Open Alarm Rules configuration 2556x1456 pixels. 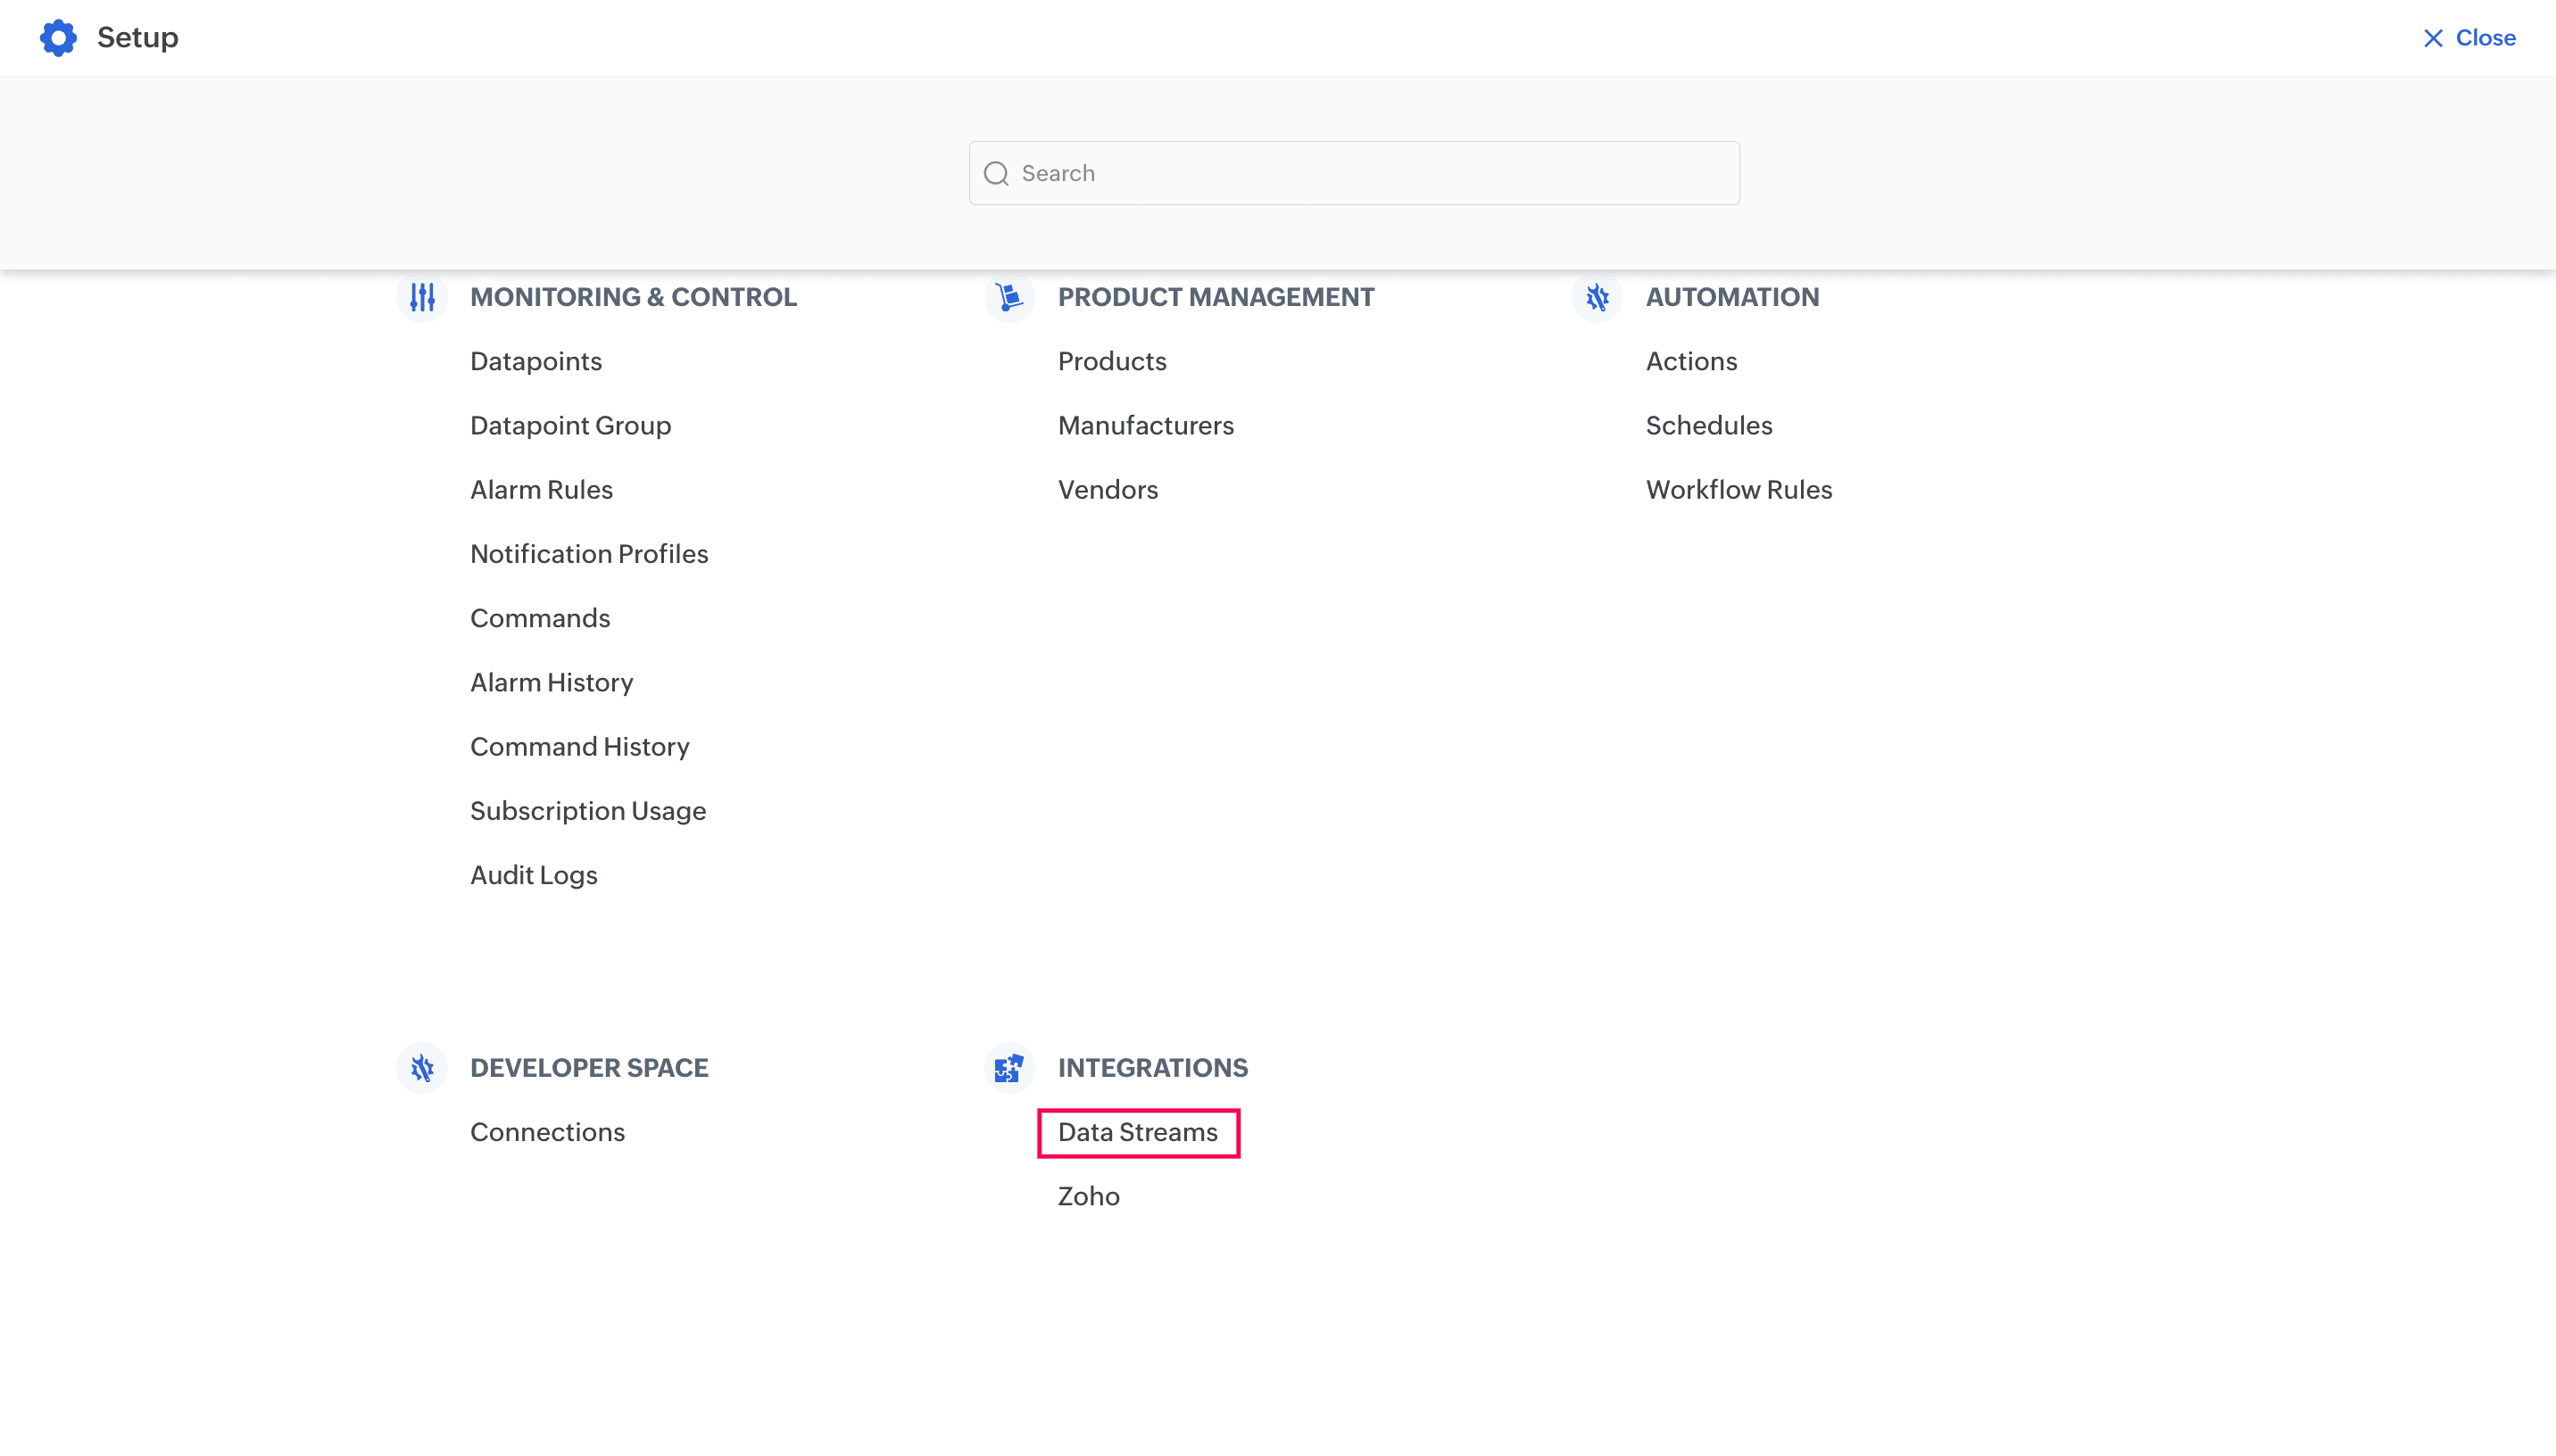pyautogui.click(x=541, y=490)
